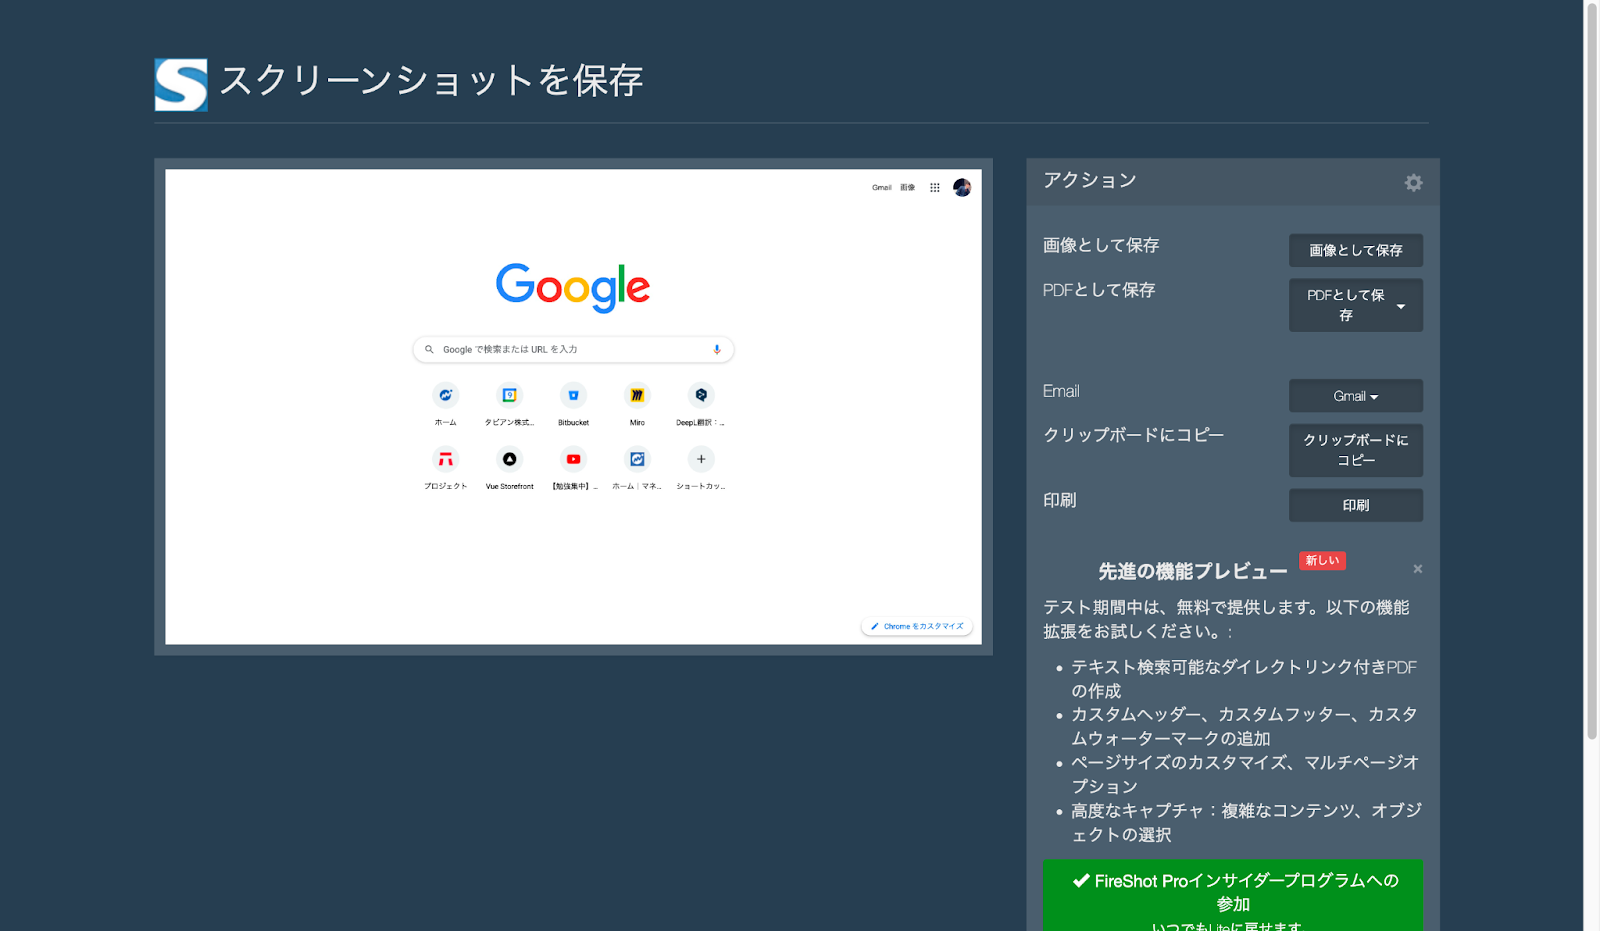Click the テキスト検索可能なダイレクトリンク付きPDF bullet
Image resolution: width=1600 pixels, height=931 pixels.
click(x=1244, y=679)
